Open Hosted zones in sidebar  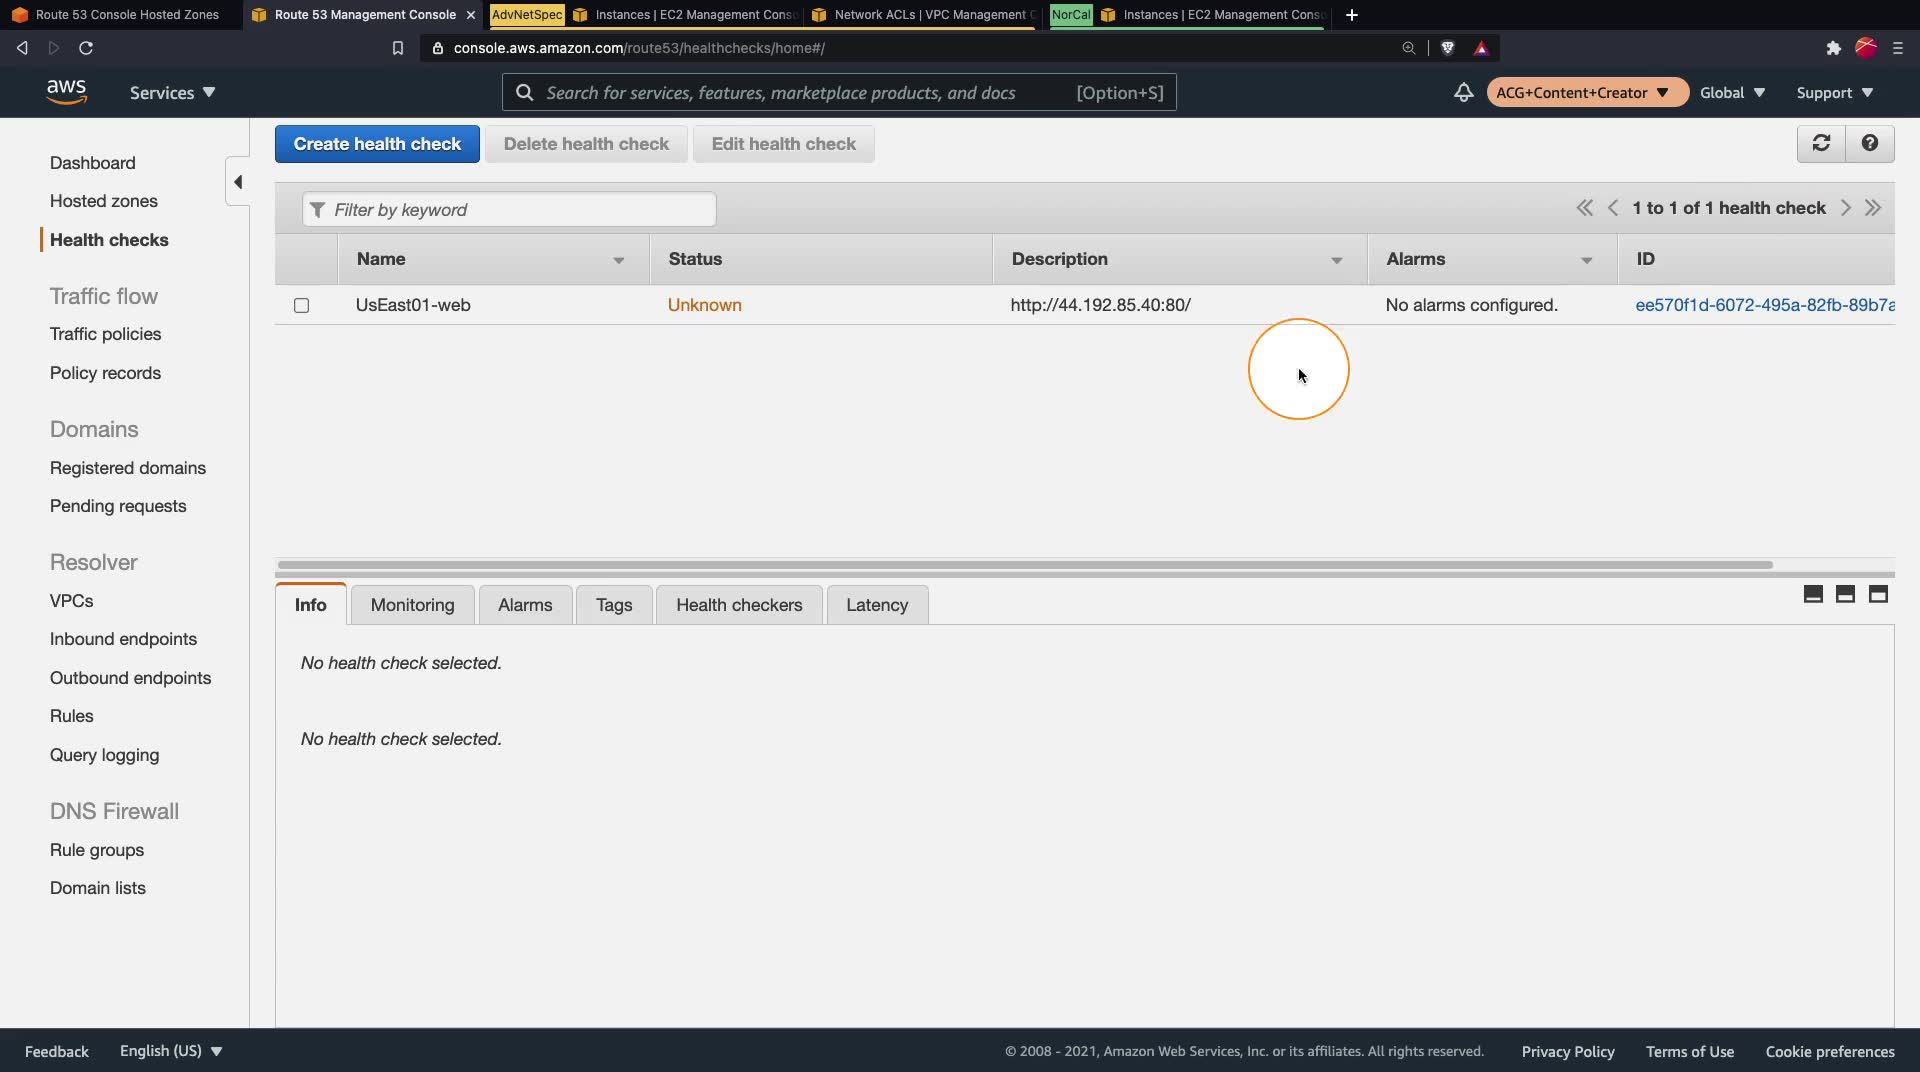tap(104, 201)
